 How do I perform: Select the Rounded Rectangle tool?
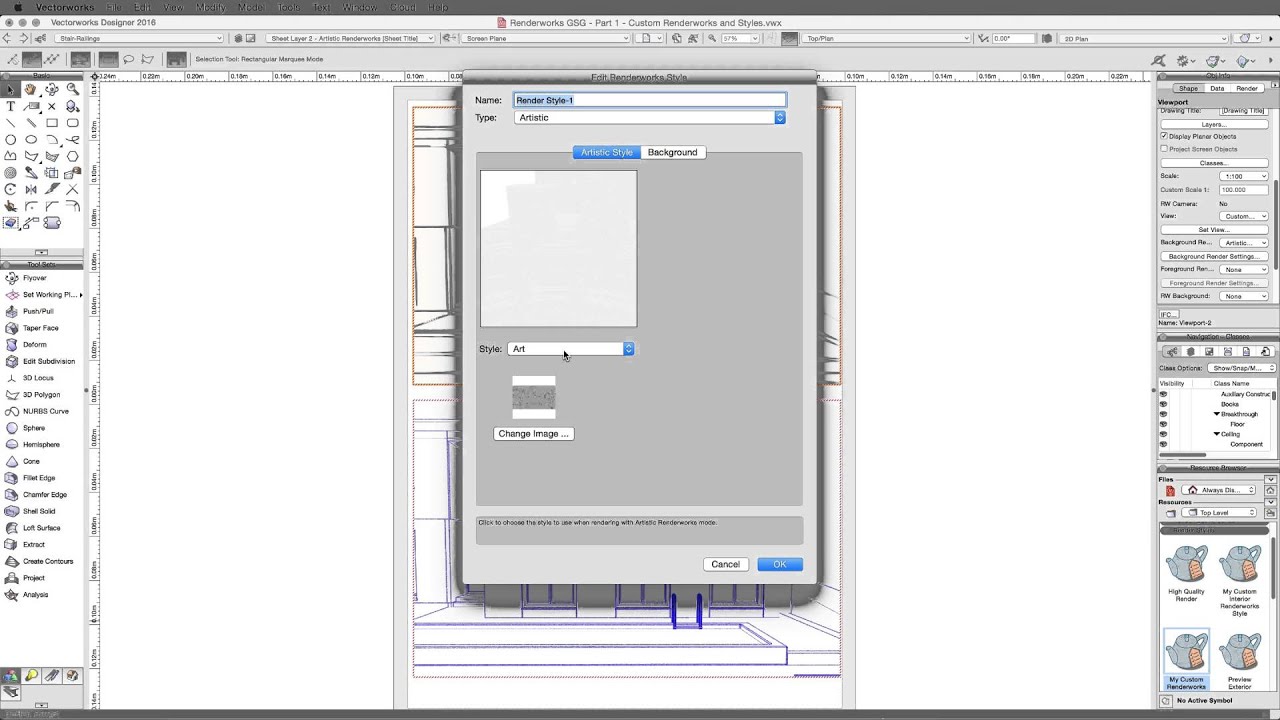coord(73,123)
